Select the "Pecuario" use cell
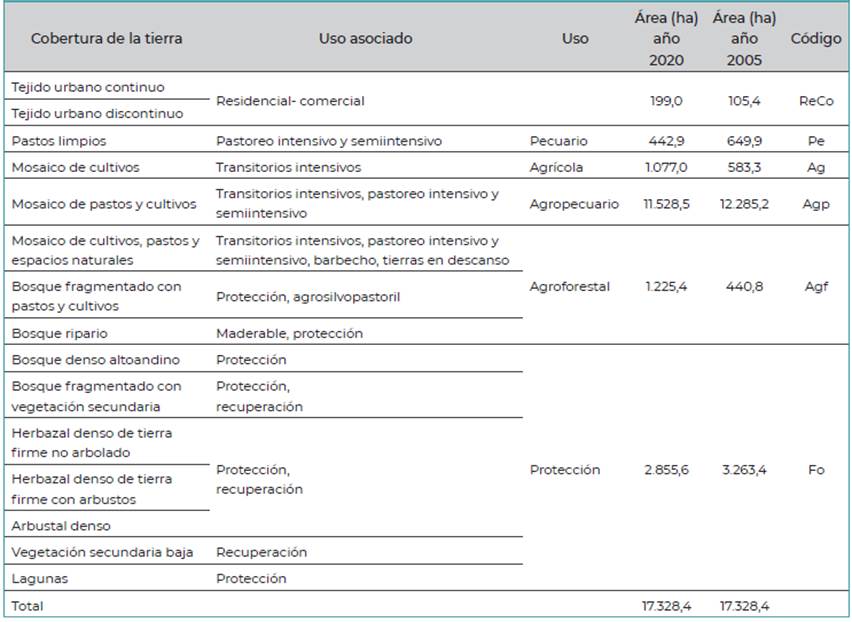 point(558,141)
